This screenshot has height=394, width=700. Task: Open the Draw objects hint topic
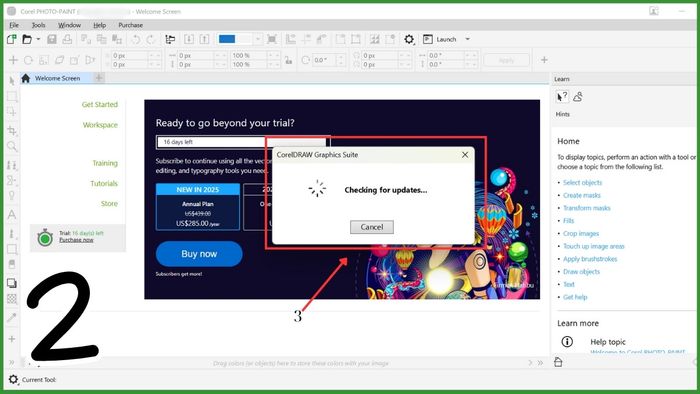tap(581, 271)
